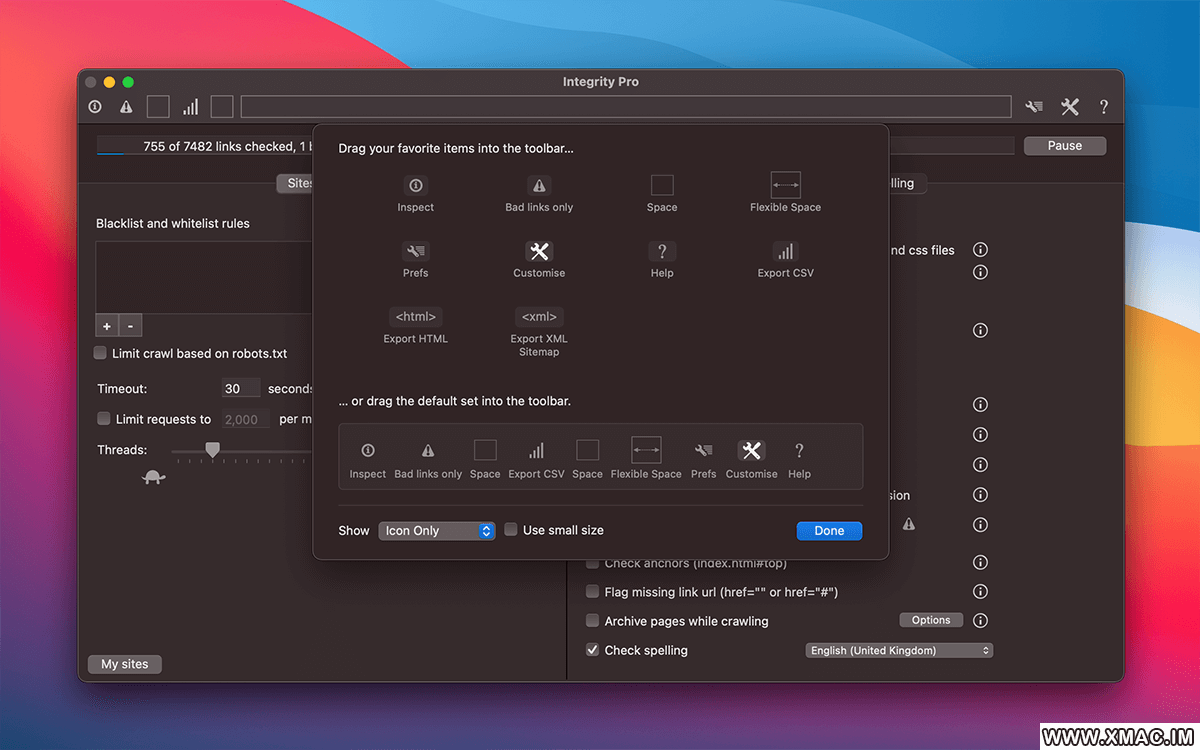The height and width of the screenshot is (750, 1200).
Task: Click Inspect in the default toolbar set
Action: click(x=368, y=460)
